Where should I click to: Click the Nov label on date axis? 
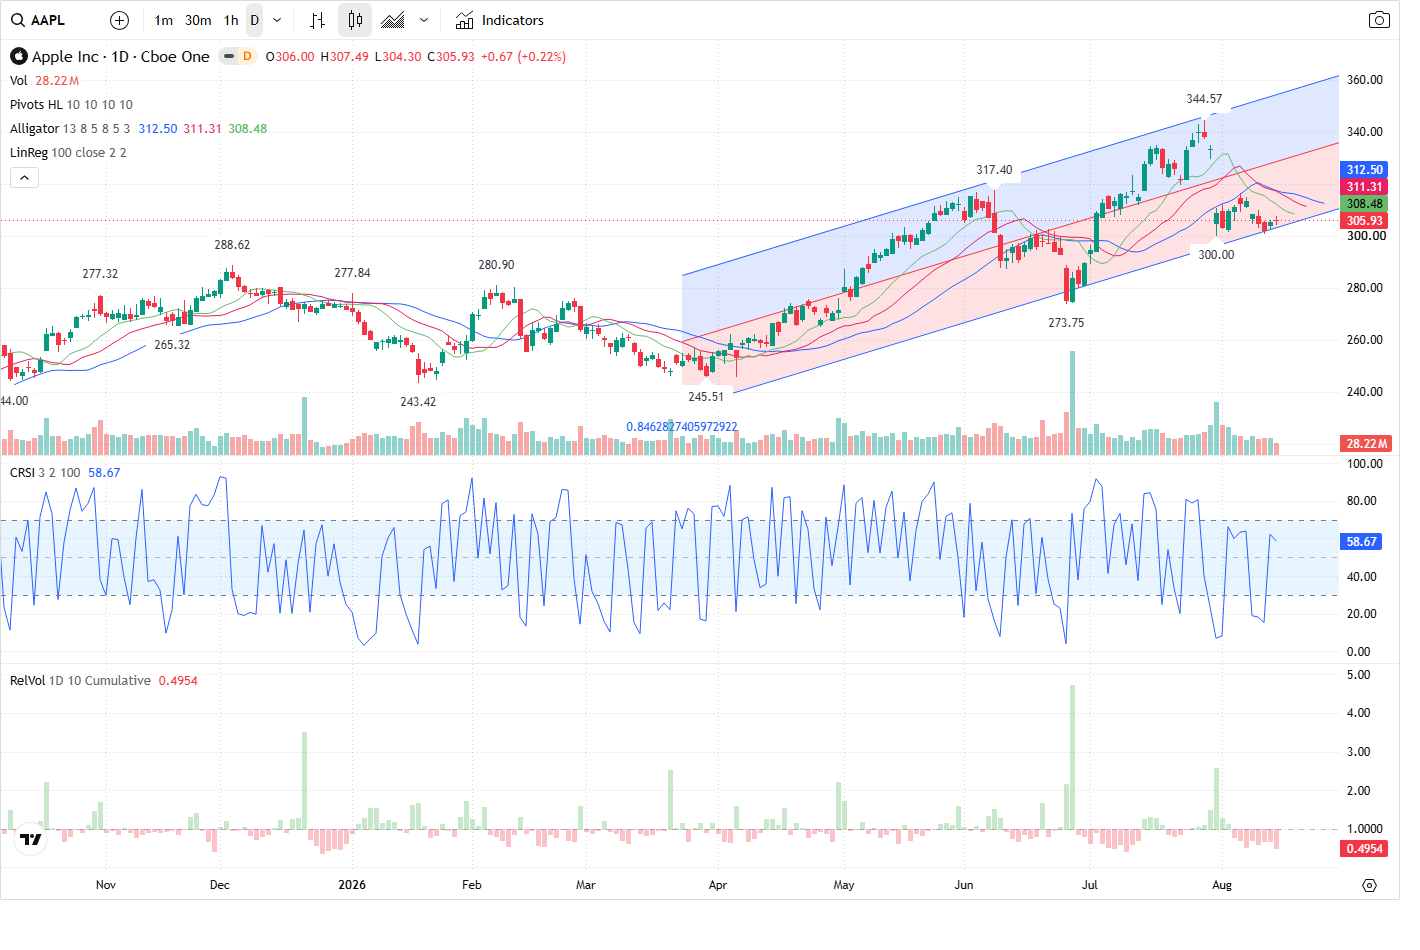[106, 885]
